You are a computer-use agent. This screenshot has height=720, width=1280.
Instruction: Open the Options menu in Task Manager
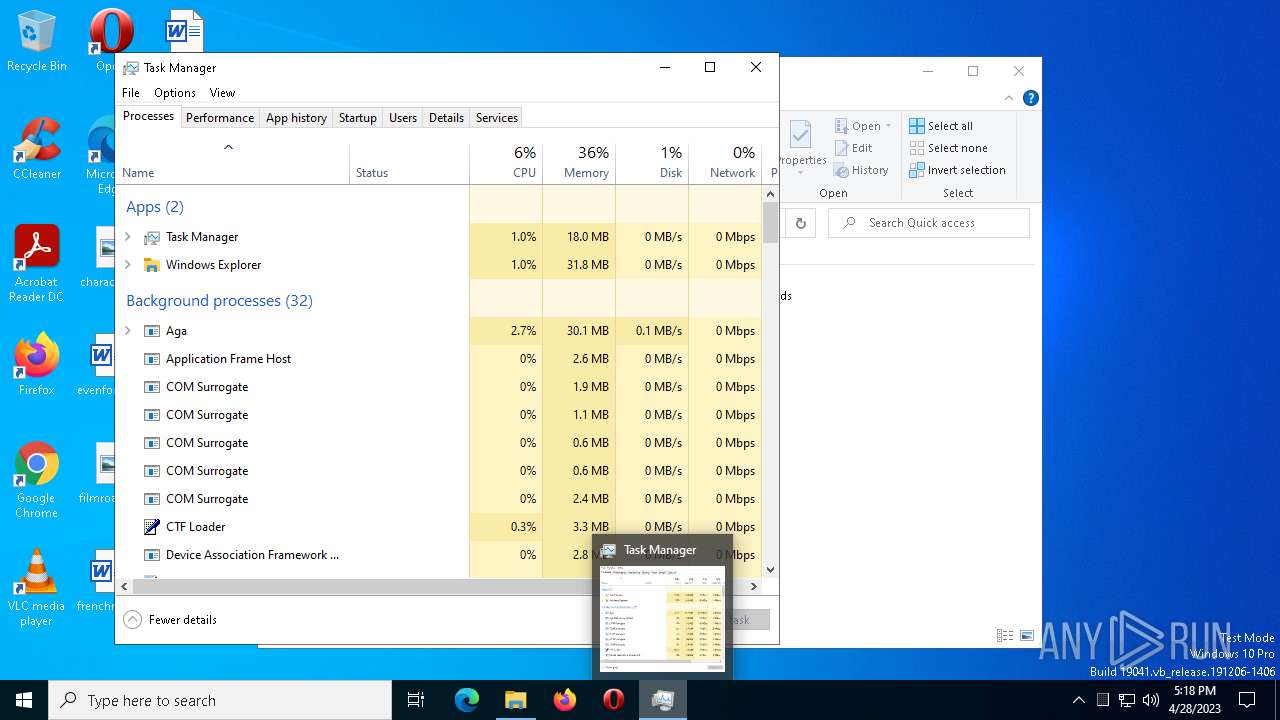point(175,93)
